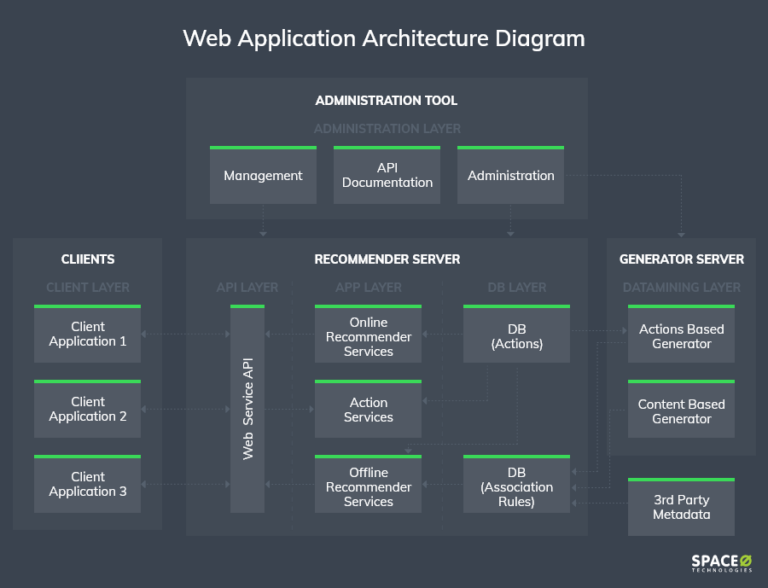Viewport: 768px width, 588px height.
Task: Click the CLIENT LAYER label
Action: click(88, 287)
